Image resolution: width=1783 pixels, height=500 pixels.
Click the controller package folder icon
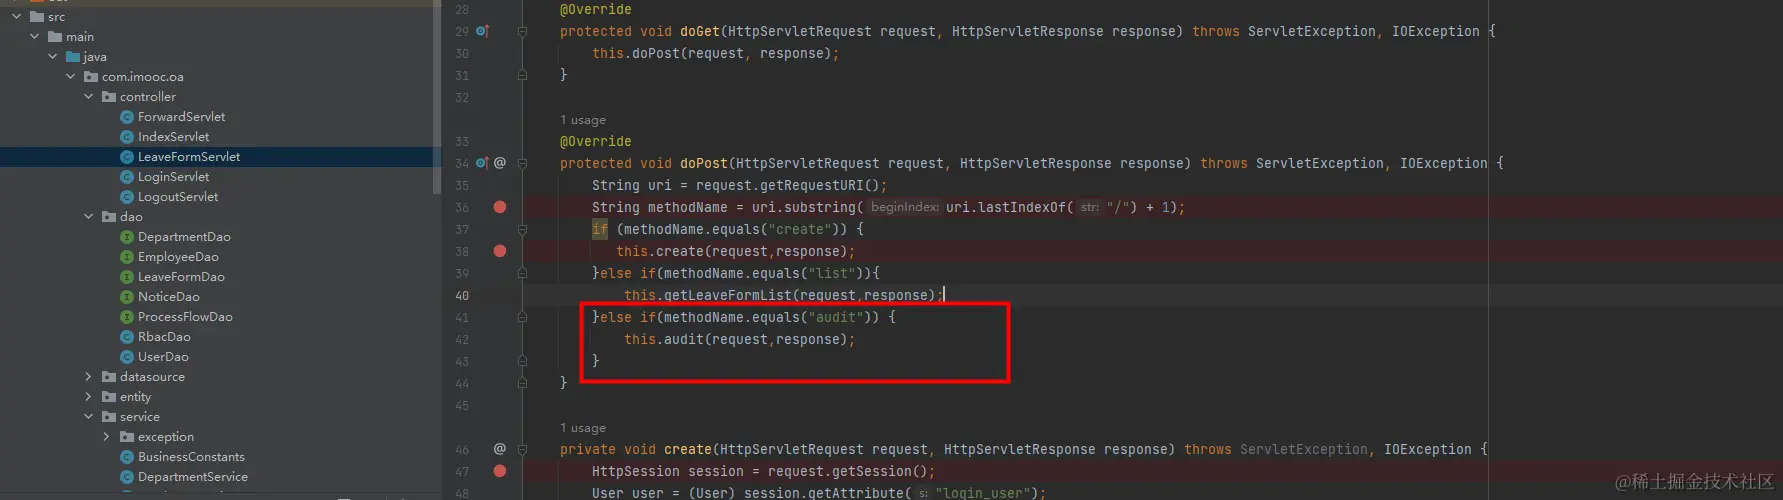click(109, 97)
